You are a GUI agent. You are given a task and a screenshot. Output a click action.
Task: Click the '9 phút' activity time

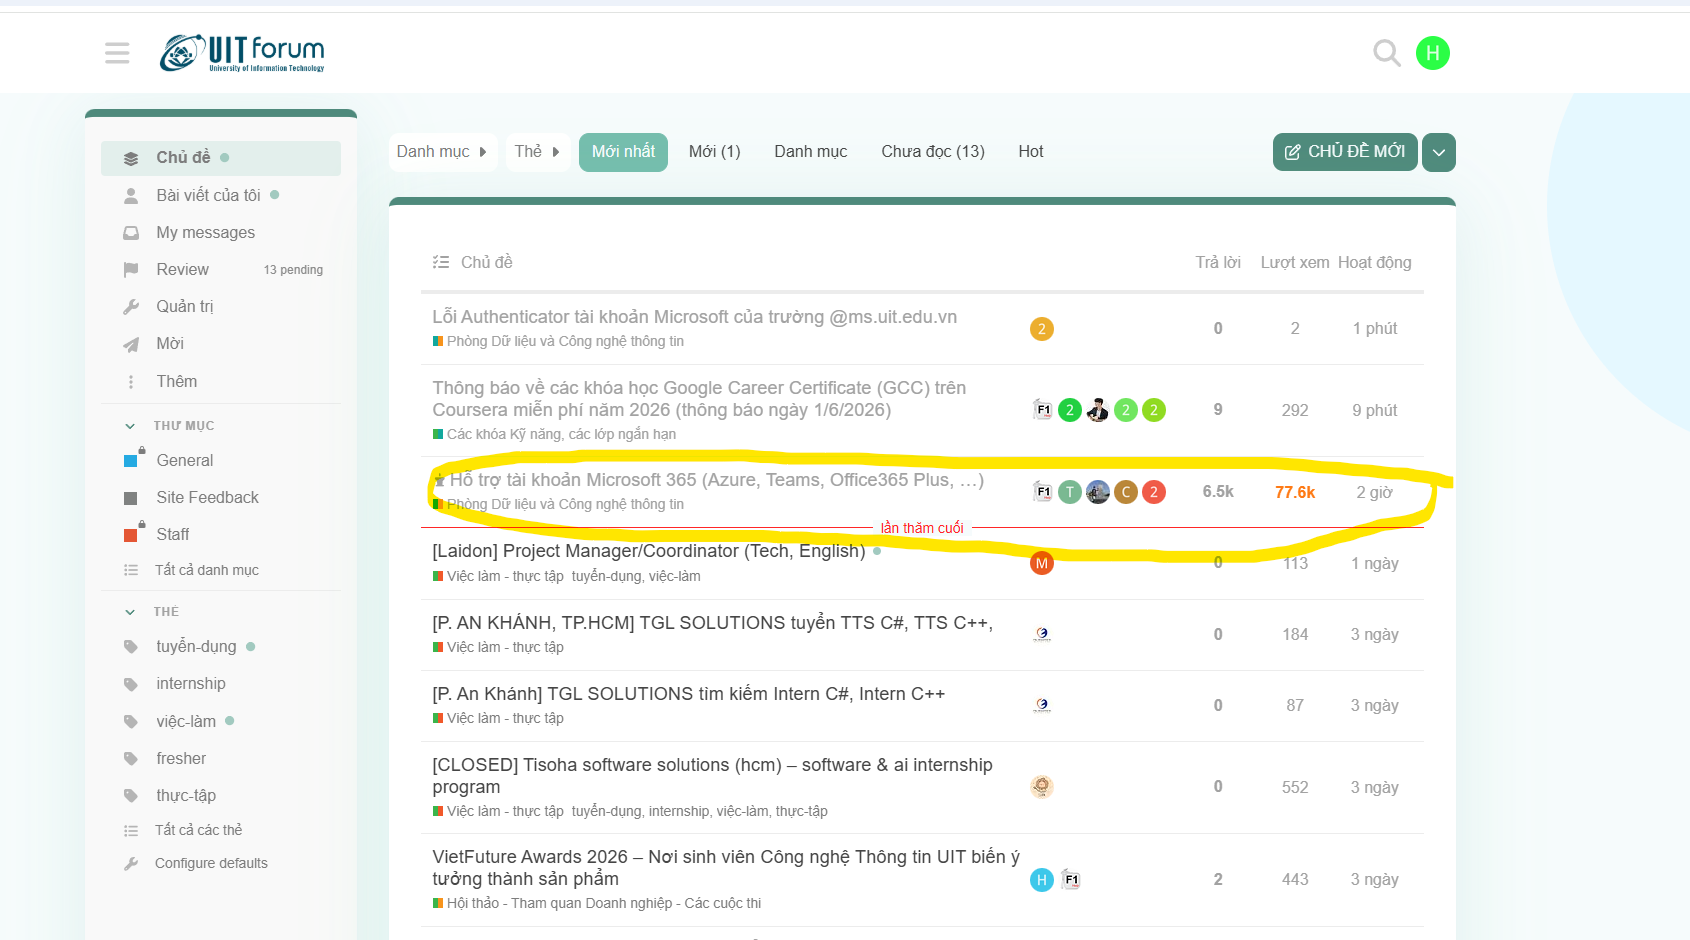(x=1375, y=410)
